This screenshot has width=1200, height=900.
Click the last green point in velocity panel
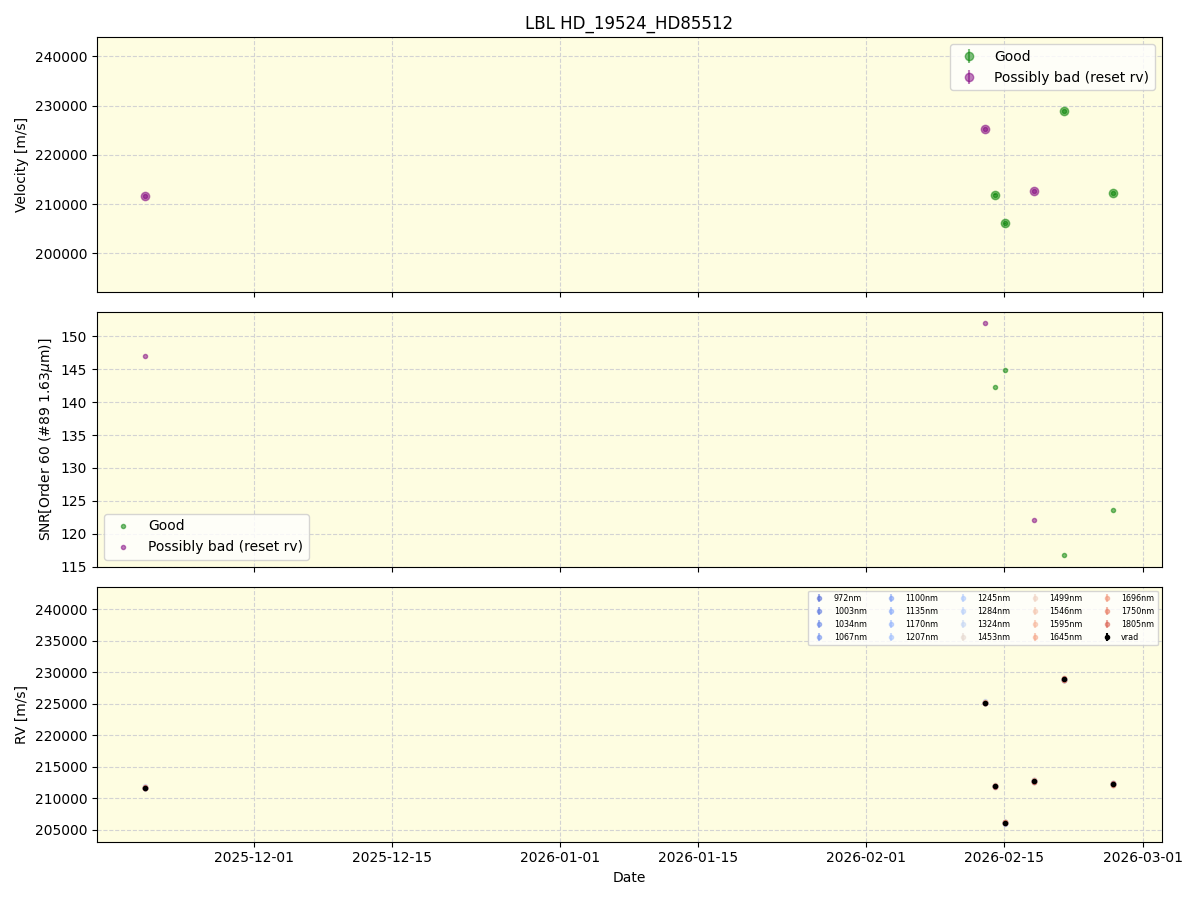tap(1113, 193)
